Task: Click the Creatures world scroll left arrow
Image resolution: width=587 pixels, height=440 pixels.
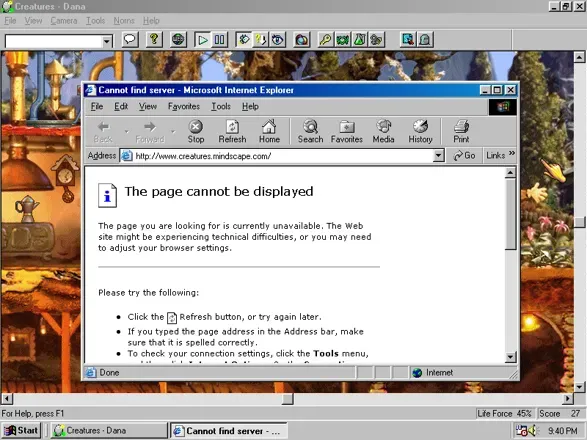Action: click(x=7, y=398)
